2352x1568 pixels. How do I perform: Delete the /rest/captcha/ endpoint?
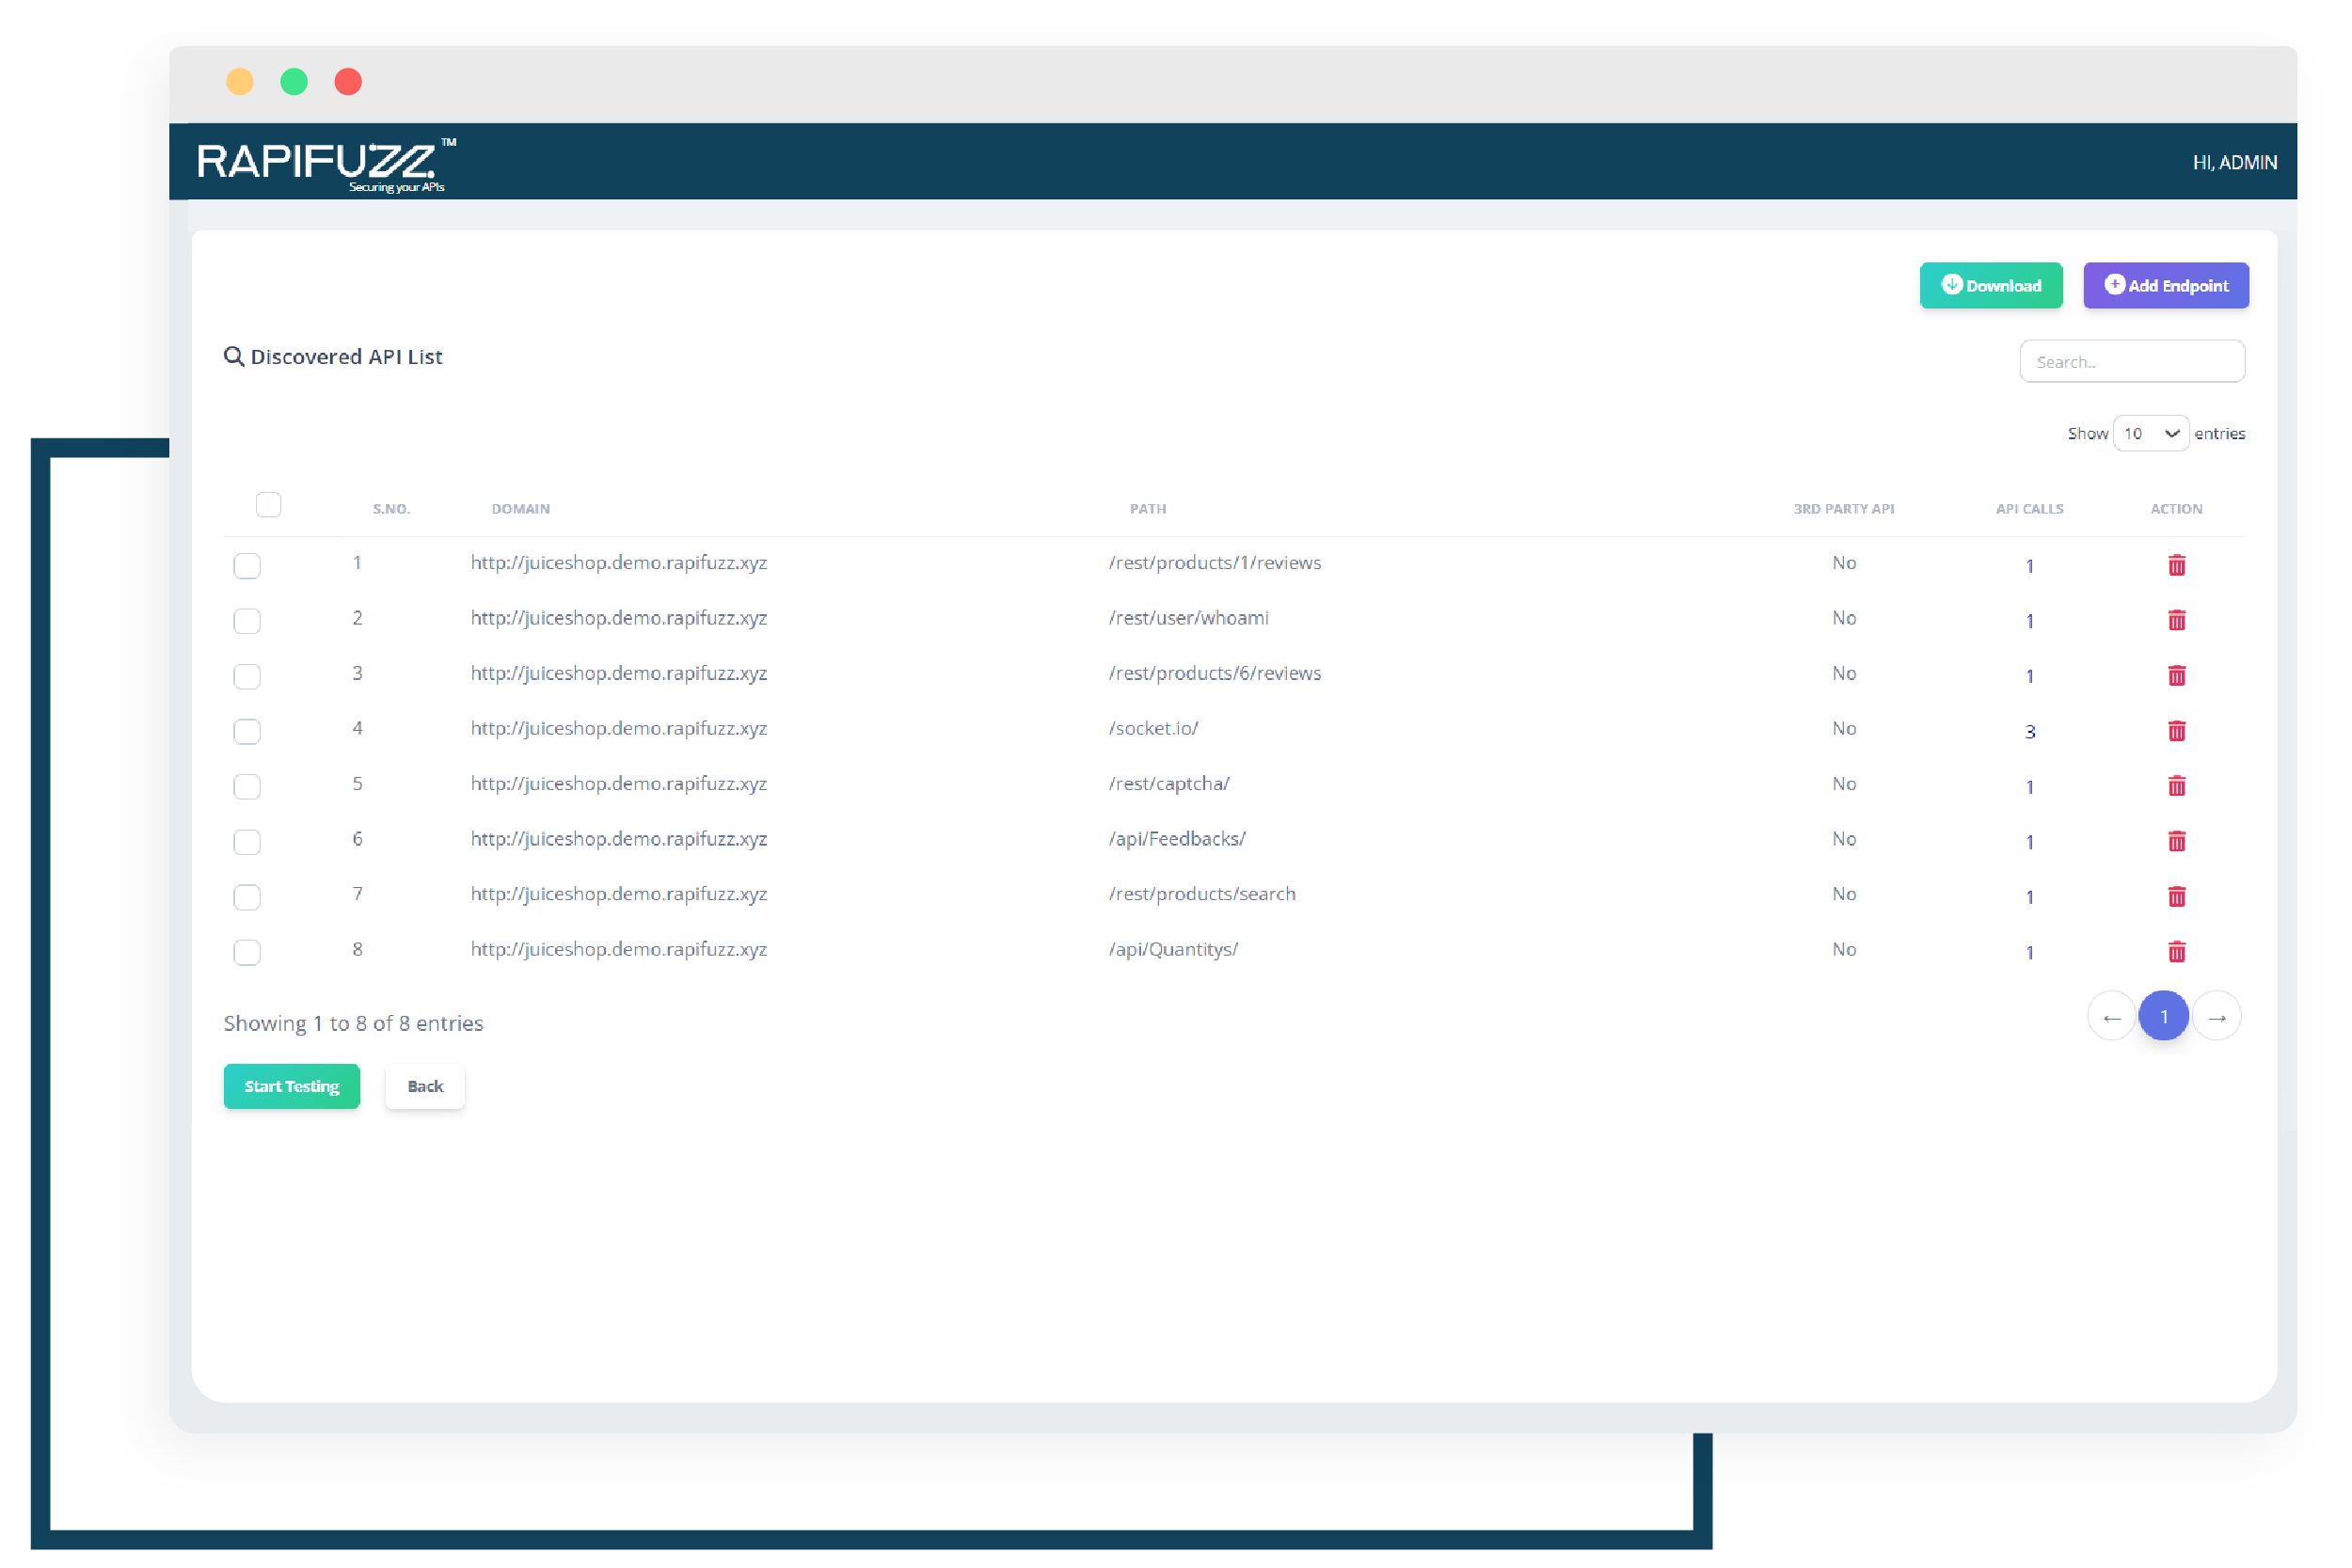(2176, 786)
